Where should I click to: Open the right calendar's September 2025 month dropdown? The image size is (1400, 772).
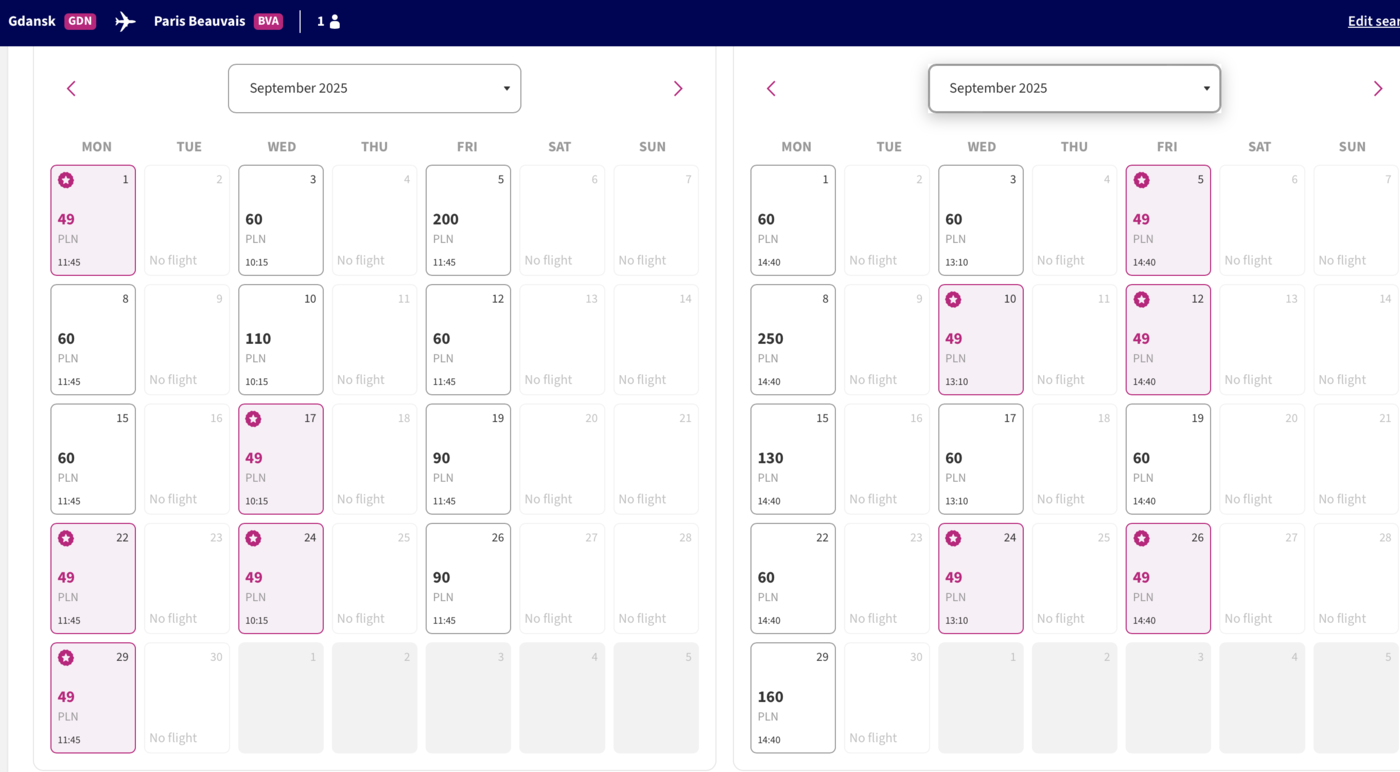pos(1074,89)
